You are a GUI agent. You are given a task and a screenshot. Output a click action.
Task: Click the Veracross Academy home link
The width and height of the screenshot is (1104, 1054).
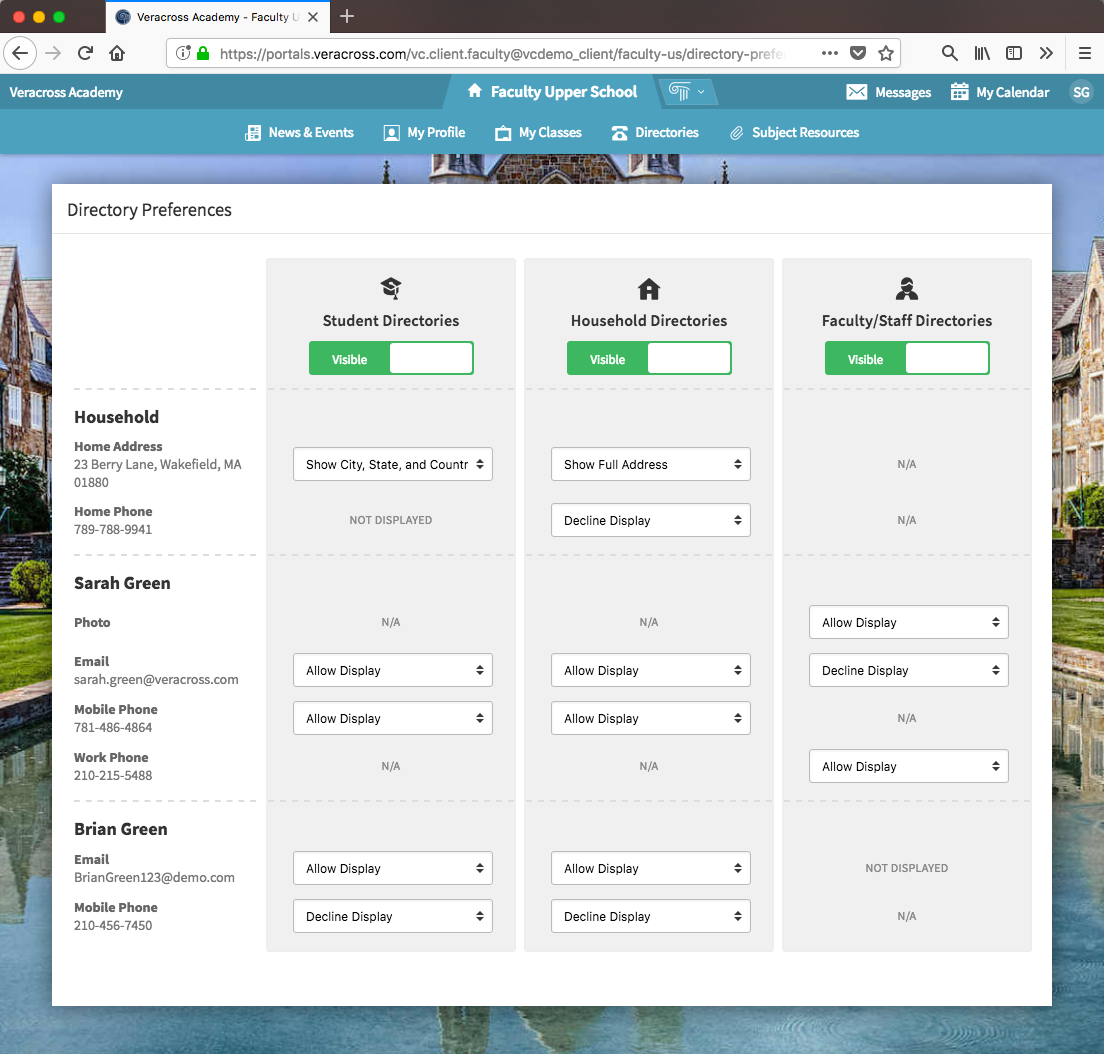(65, 91)
